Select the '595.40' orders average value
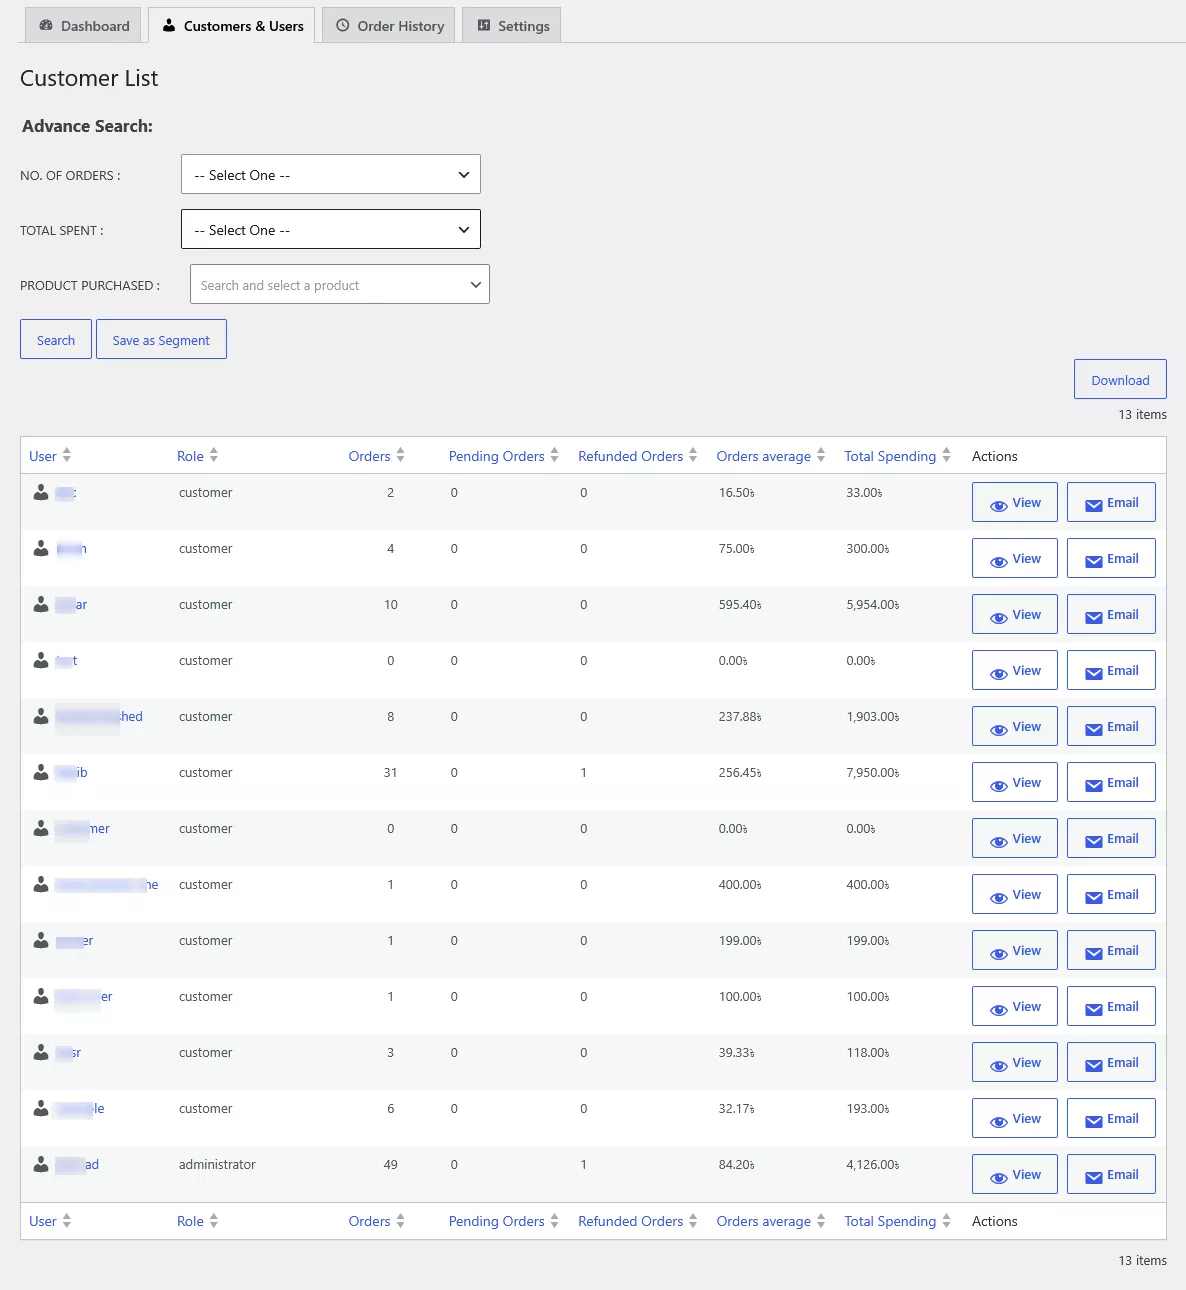Screen dimensions: 1186x1290 (740, 604)
